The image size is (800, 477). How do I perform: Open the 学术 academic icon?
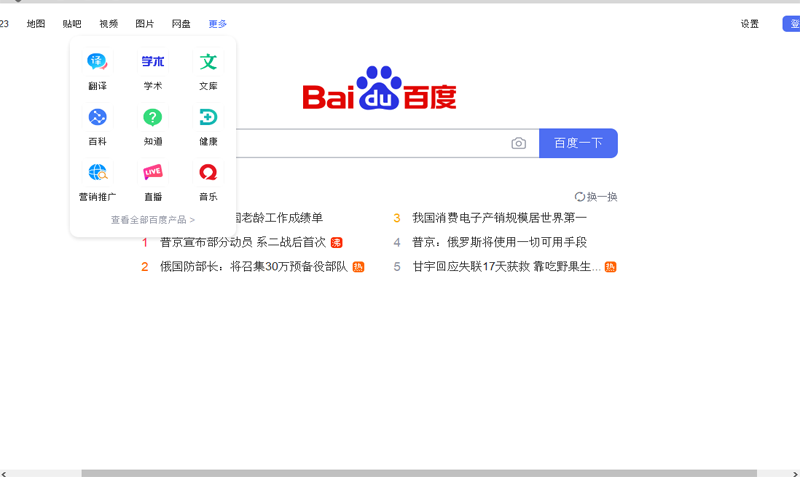click(153, 62)
